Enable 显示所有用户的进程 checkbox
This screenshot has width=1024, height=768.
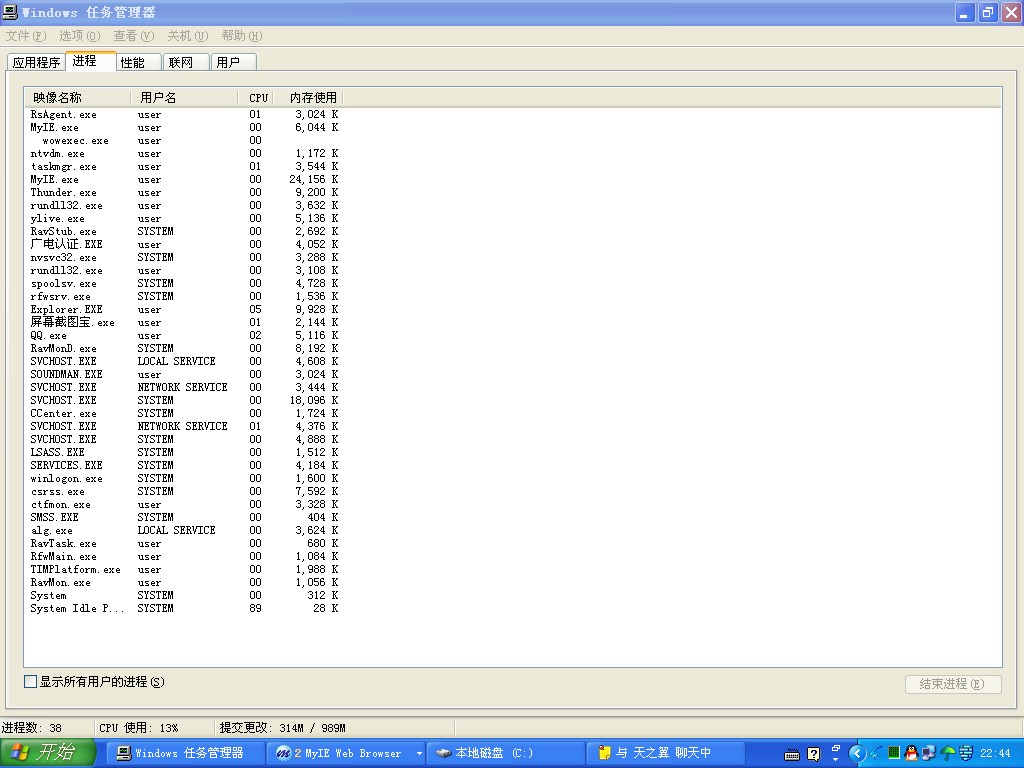(30, 682)
